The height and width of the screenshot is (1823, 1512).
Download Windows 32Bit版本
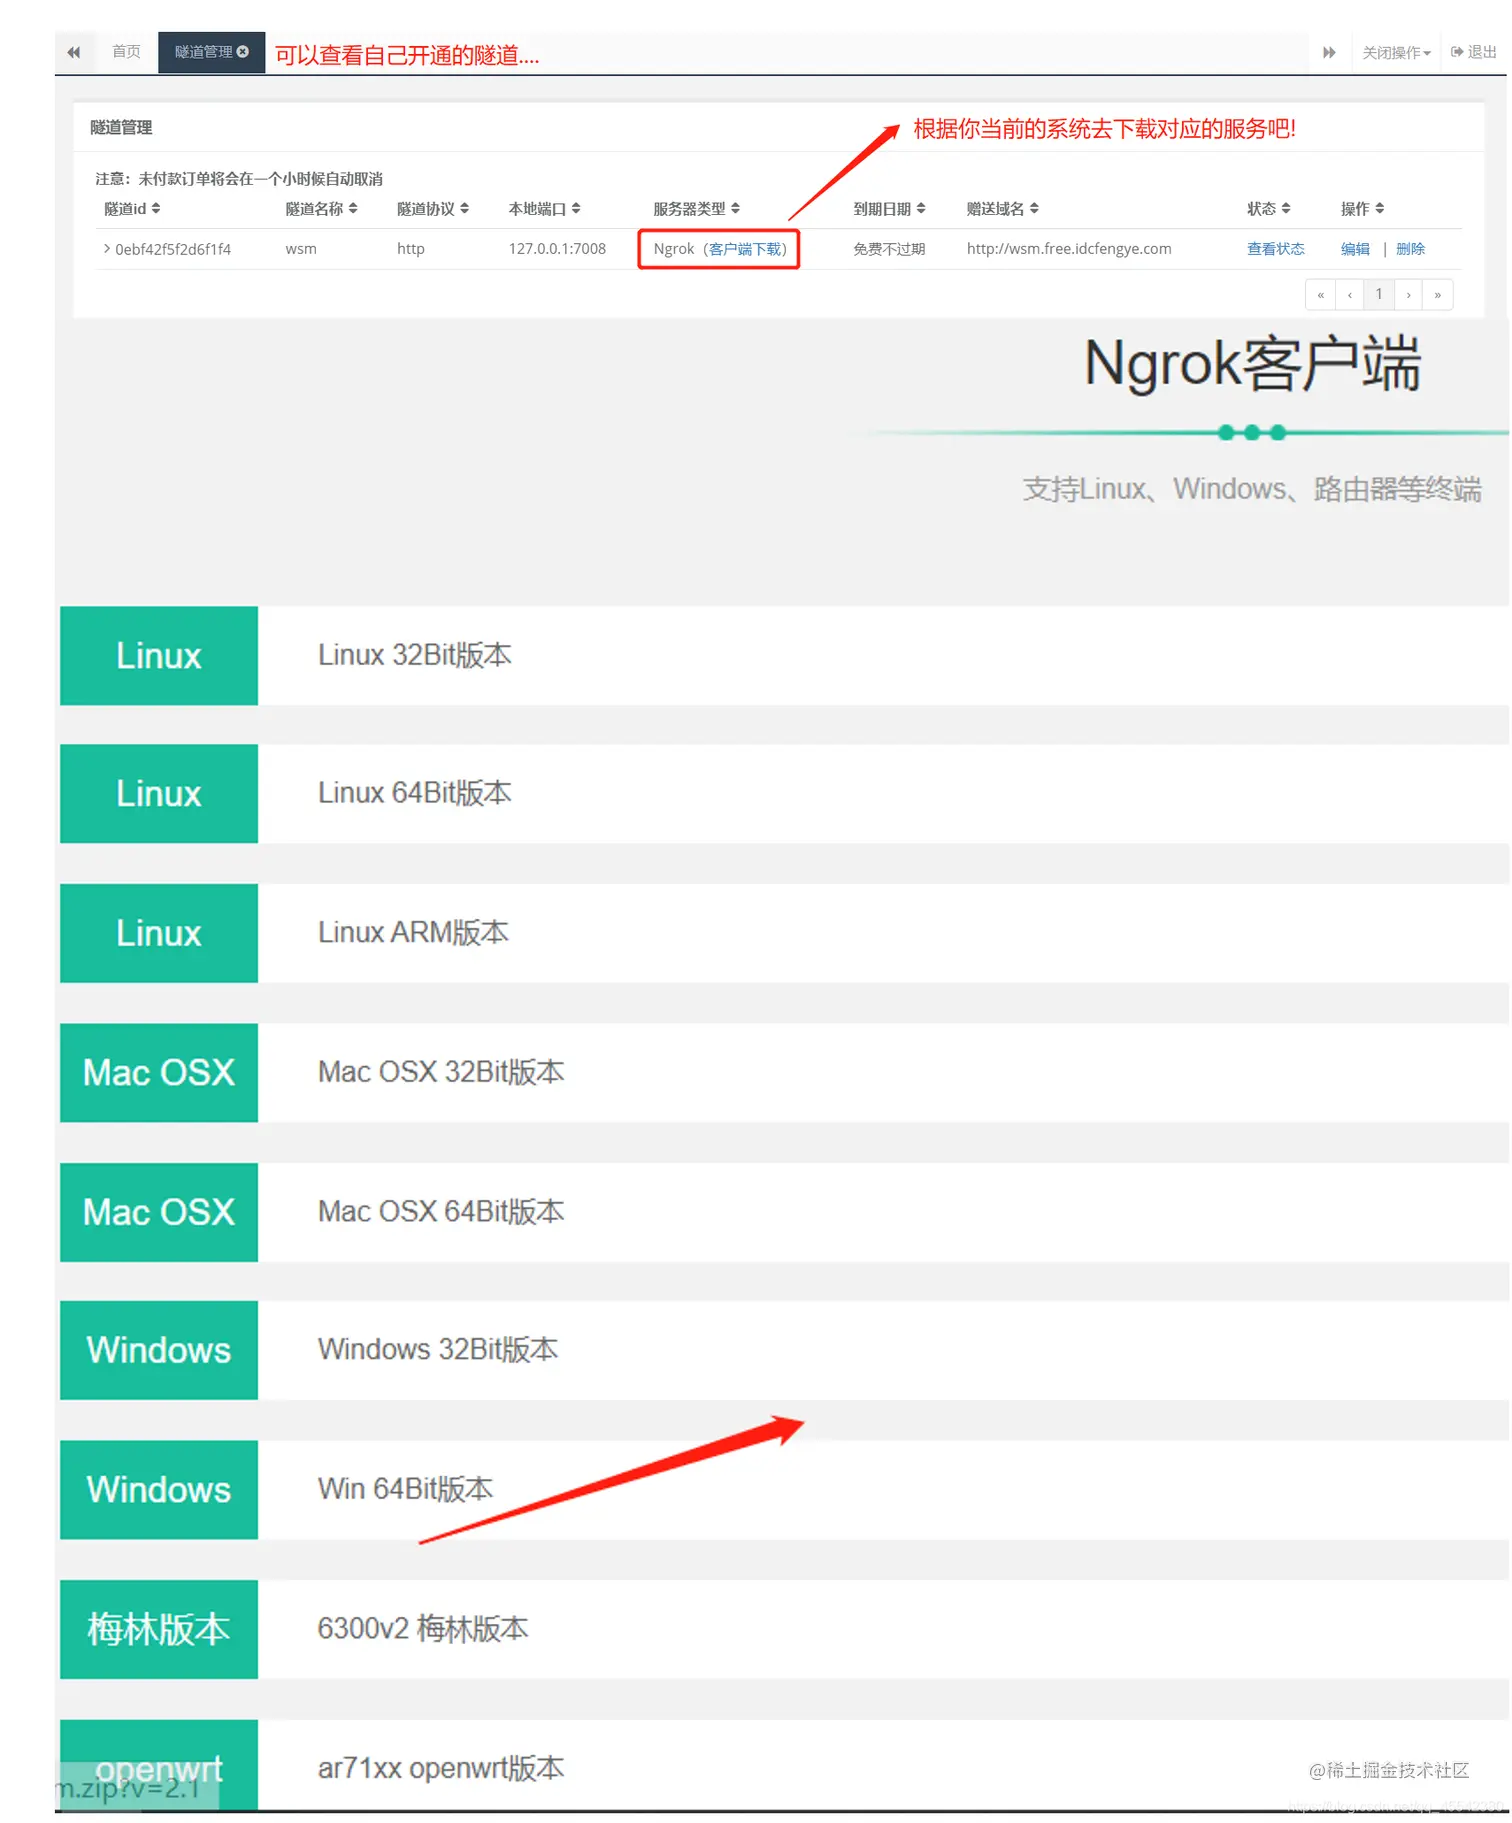coord(438,1350)
